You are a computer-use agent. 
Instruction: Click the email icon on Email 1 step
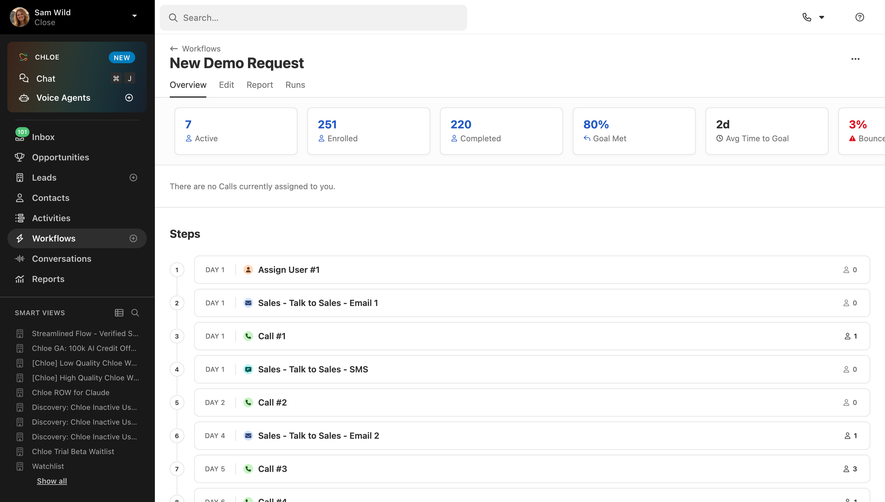coord(248,303)
